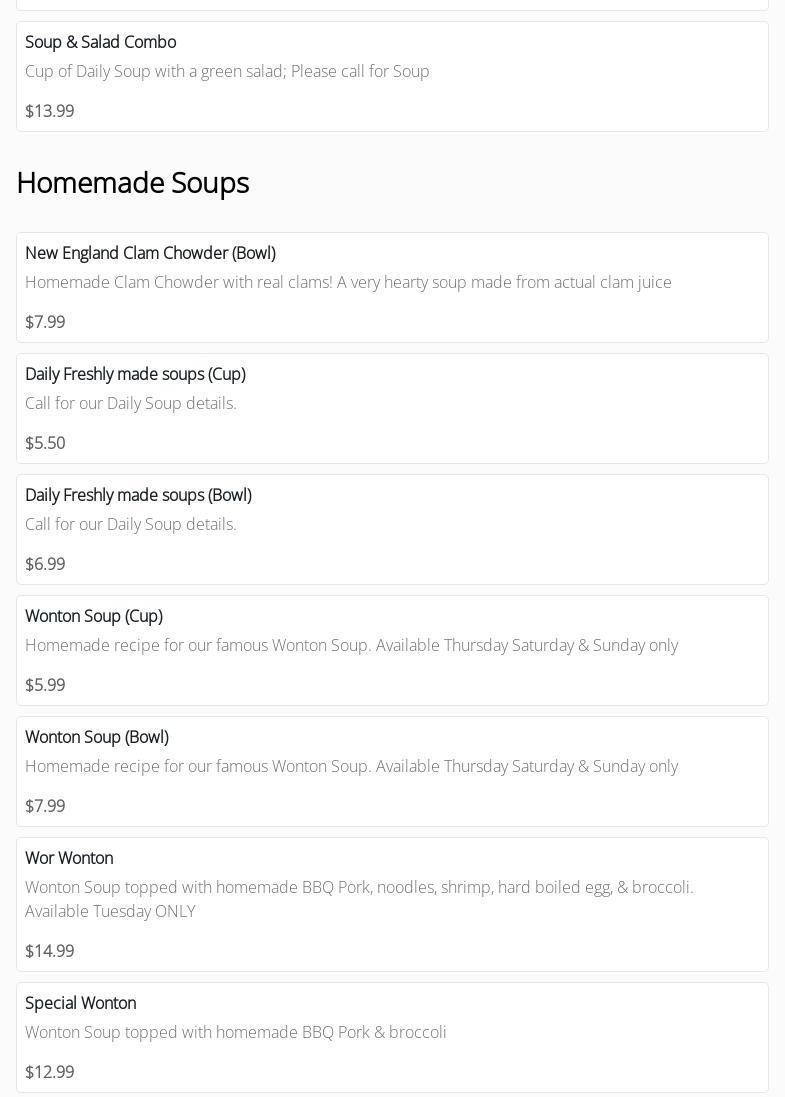Select New England Clam Chowder (Bowl)
The image size is (785, 1097).
coord(150,253)
